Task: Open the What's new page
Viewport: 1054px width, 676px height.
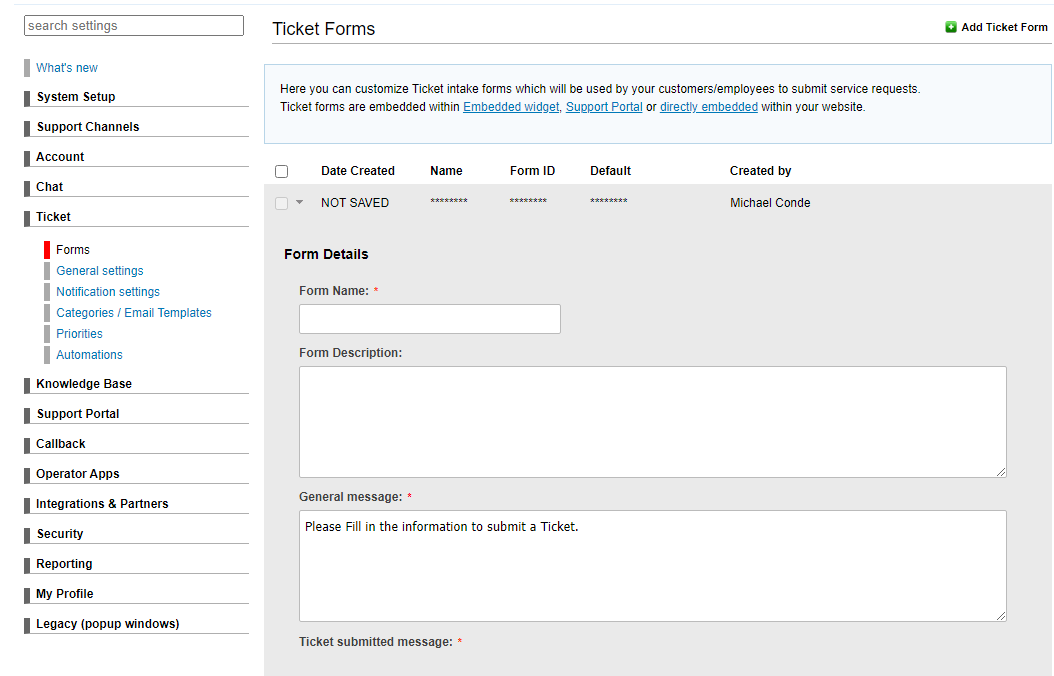Action: [67, 68]
